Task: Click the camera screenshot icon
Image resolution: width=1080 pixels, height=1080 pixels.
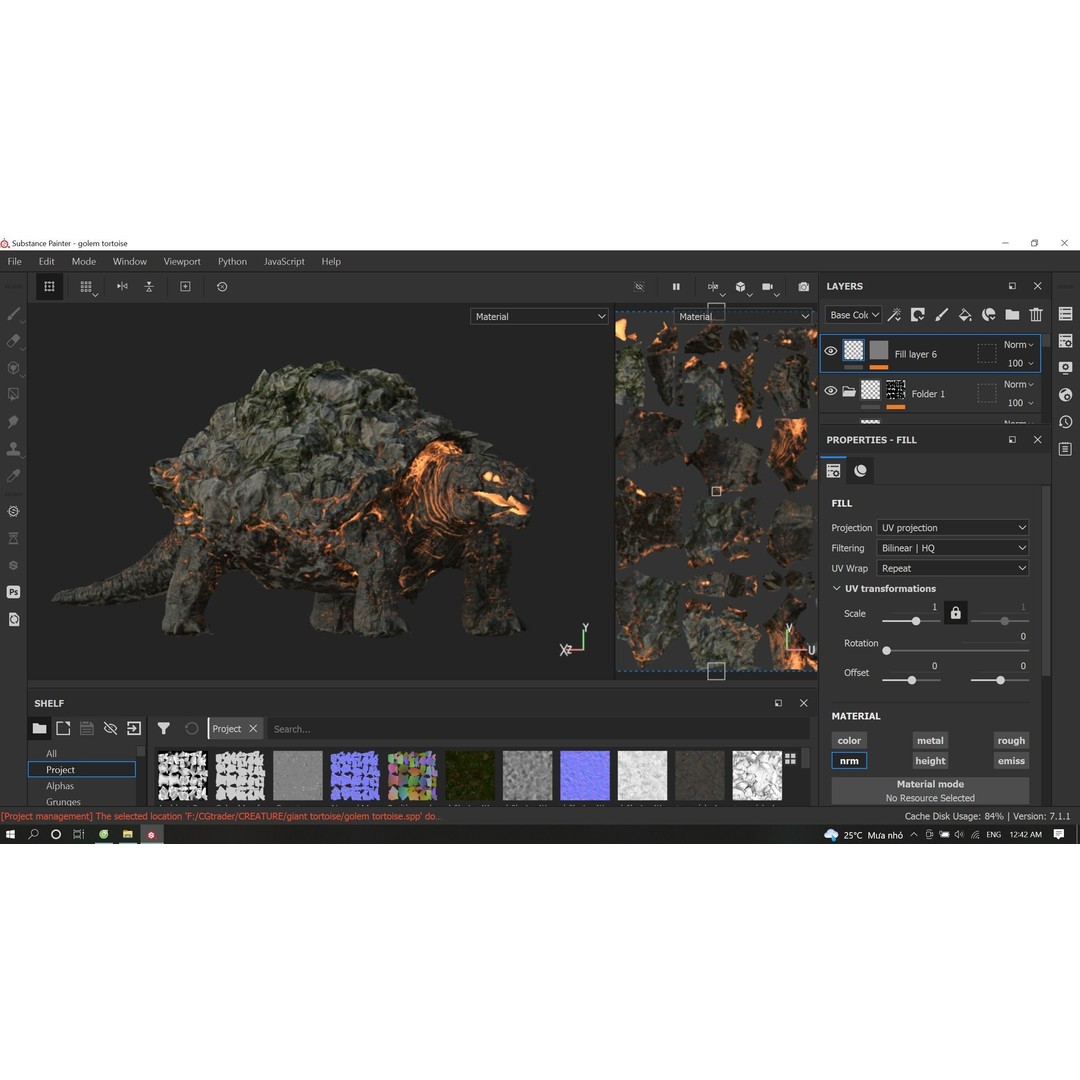Action: click(x=803, y=287)
